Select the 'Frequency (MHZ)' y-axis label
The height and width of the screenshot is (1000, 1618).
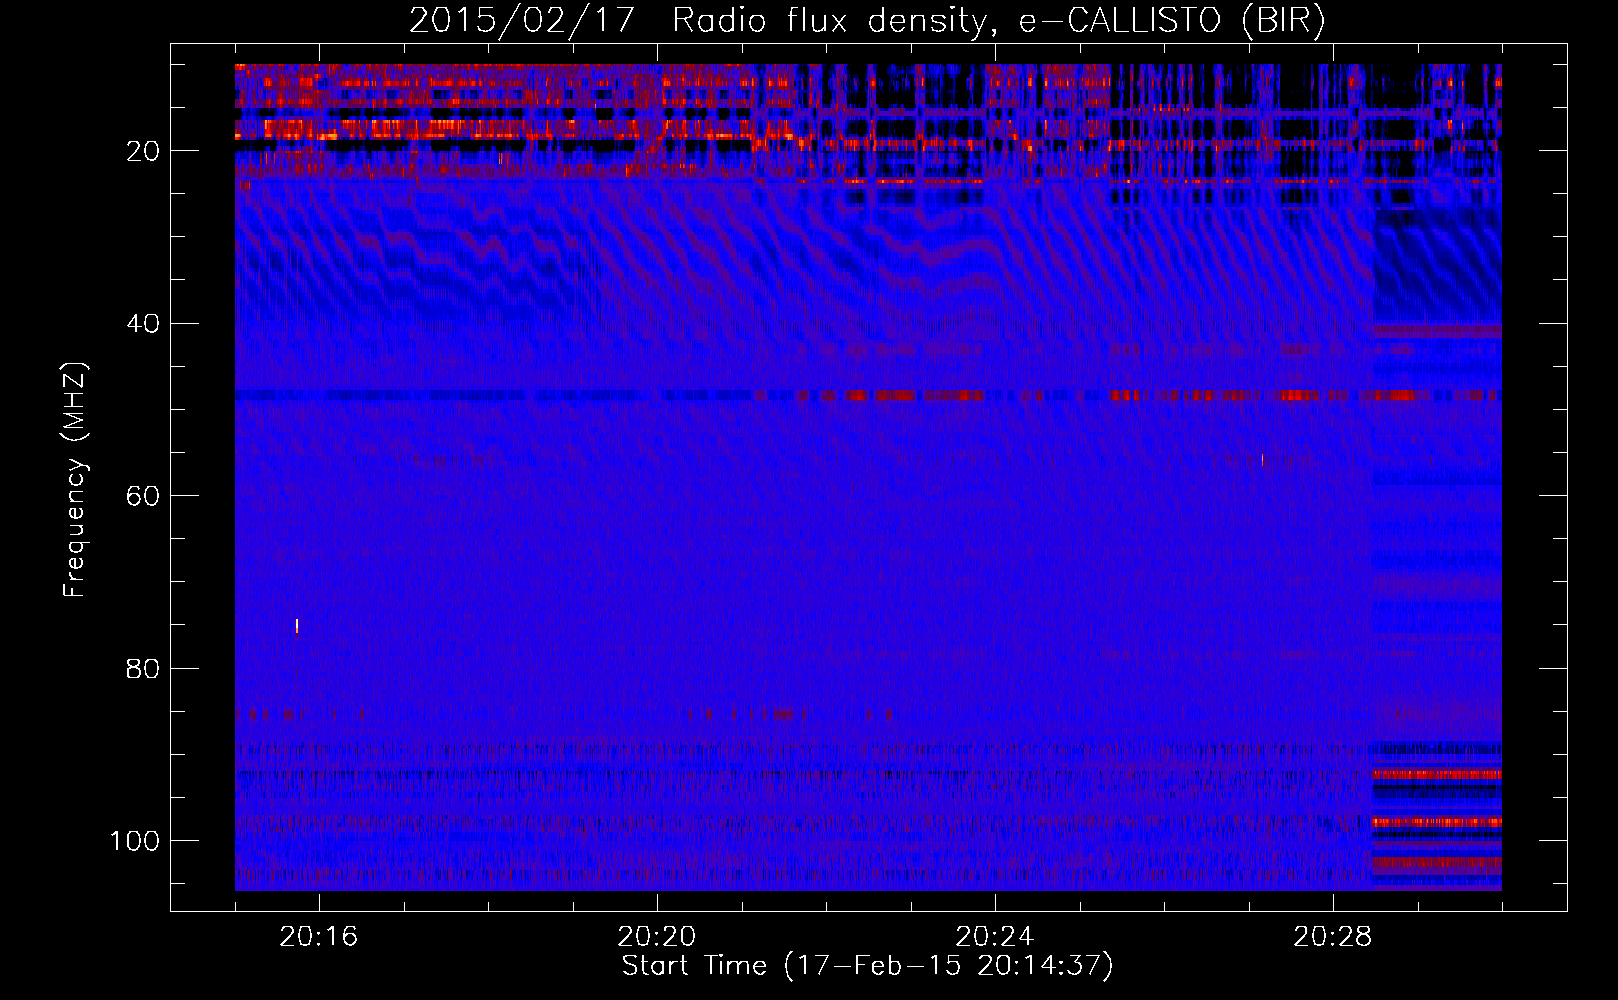pyautogui.click(x=75, y=480)
